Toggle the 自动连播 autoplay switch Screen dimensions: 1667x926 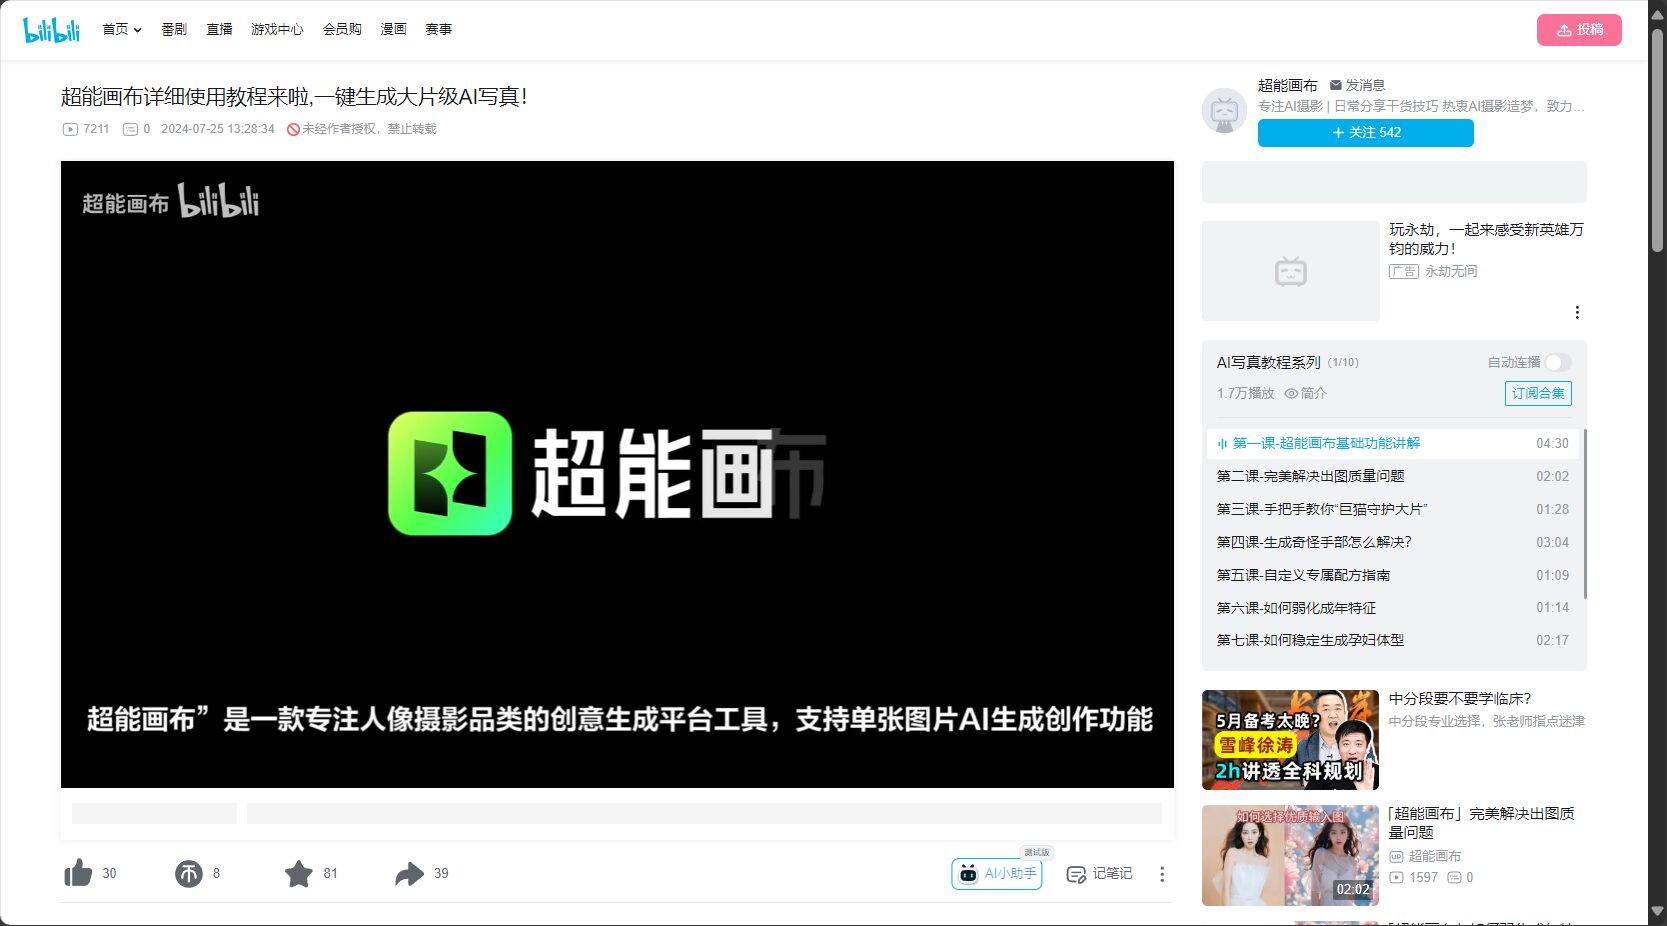coord(1557,362)
